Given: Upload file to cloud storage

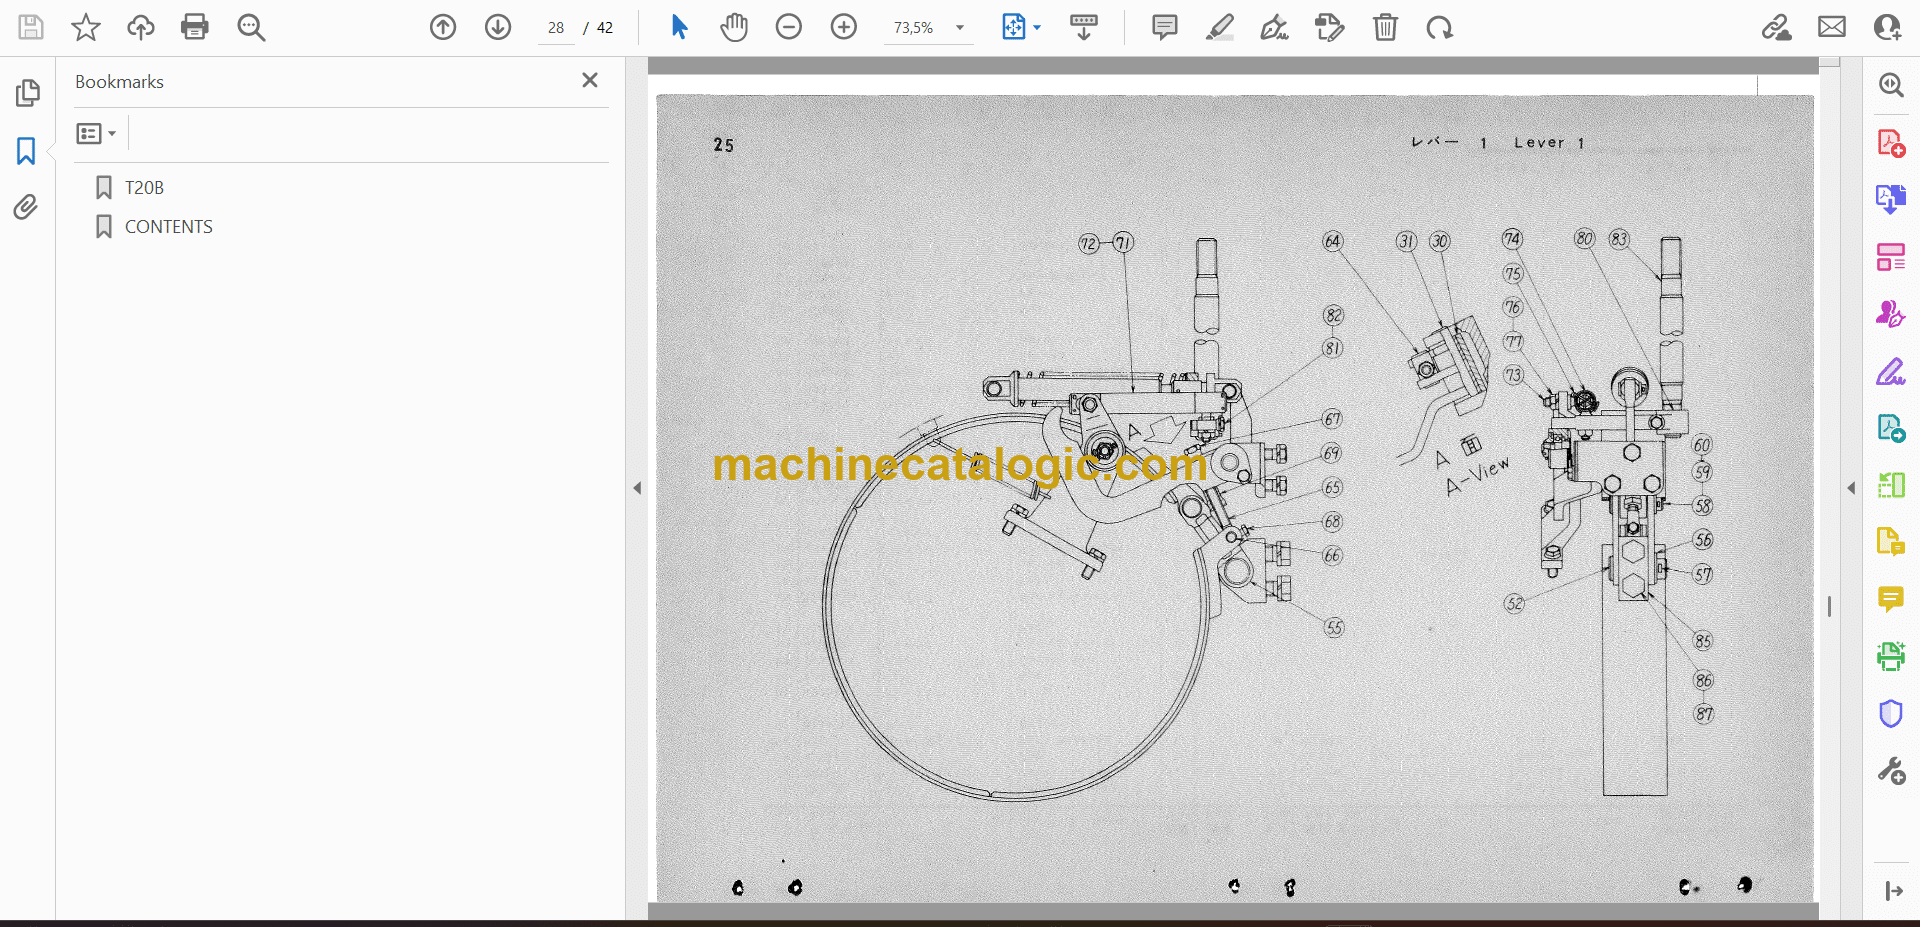Looking at the screenshot, I should [x=141, y=27].
